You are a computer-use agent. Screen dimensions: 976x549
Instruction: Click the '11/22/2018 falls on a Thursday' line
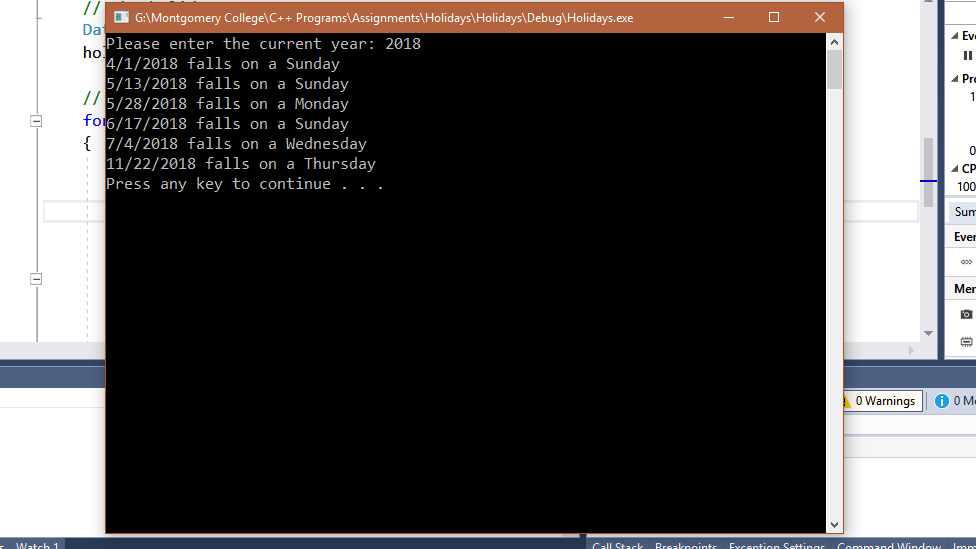coord(241,164)
